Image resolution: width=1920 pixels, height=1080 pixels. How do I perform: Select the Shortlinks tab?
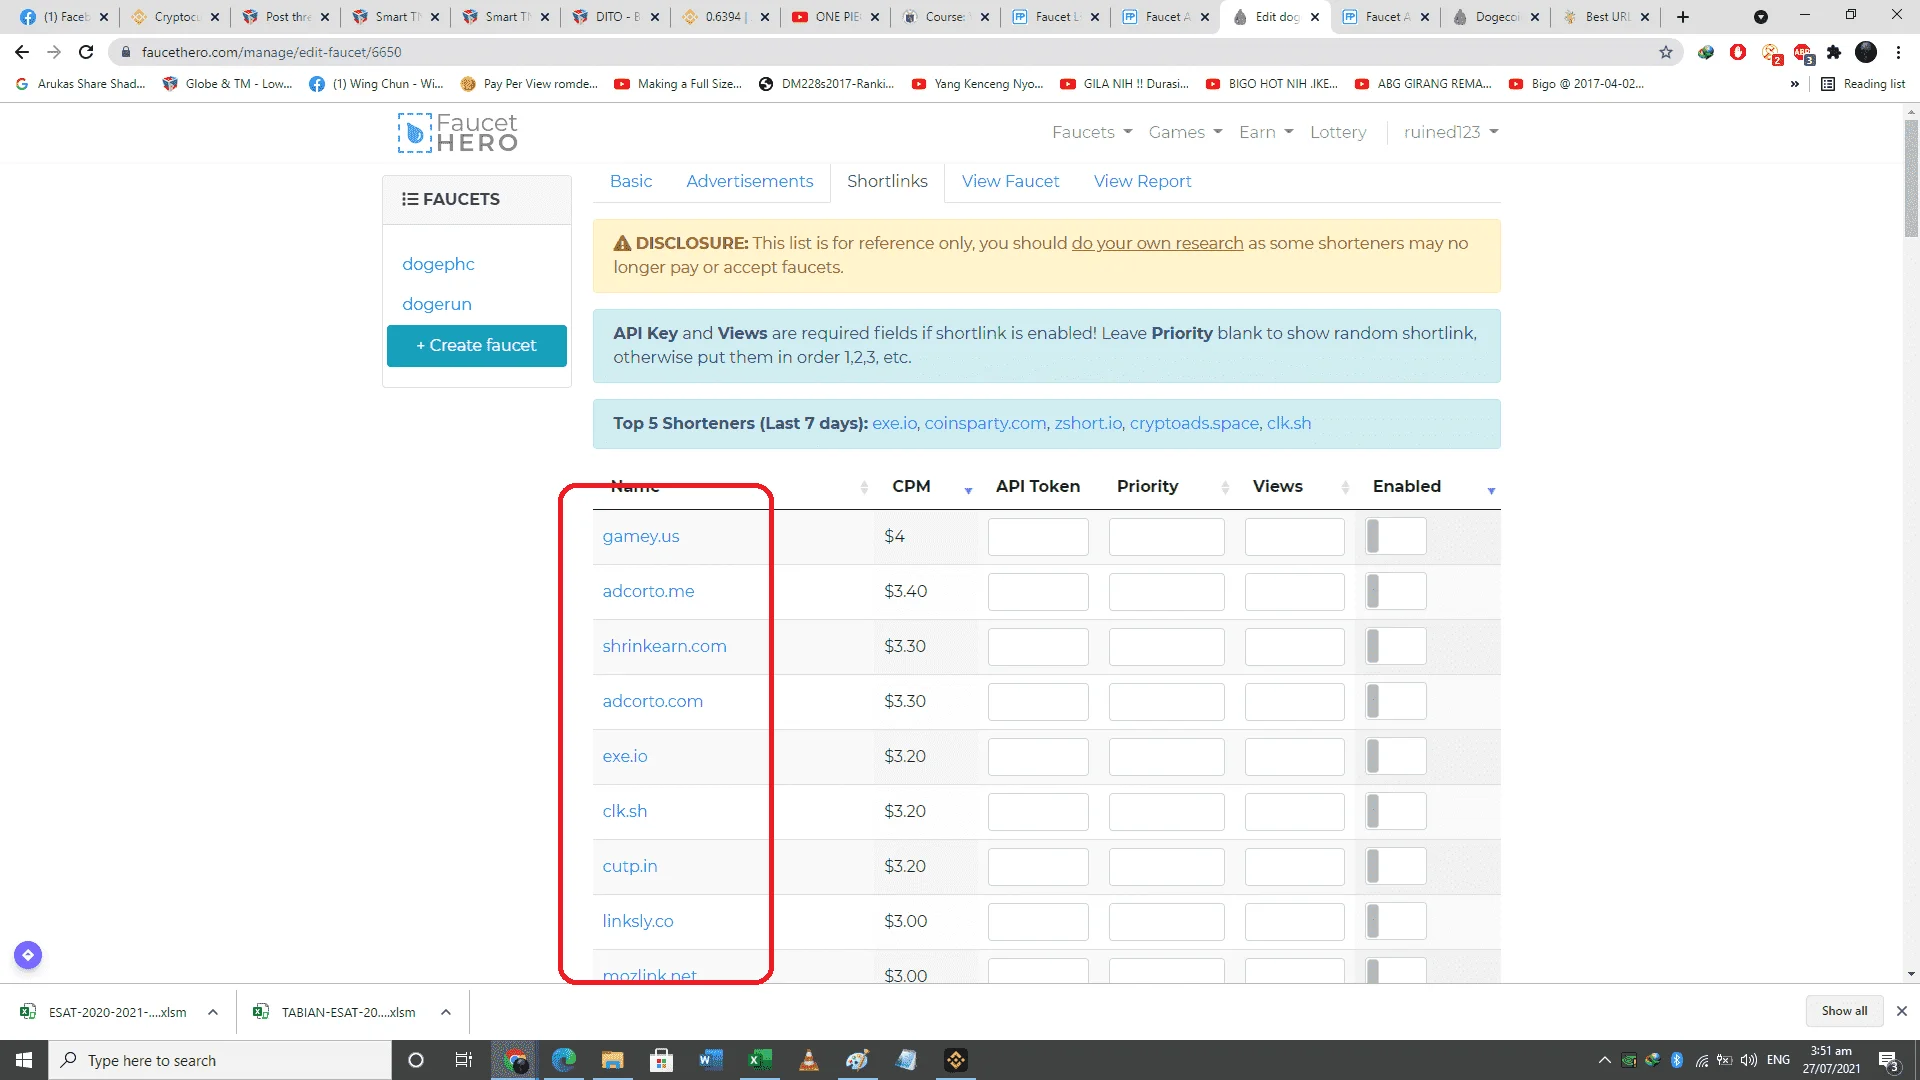(887, 181)
